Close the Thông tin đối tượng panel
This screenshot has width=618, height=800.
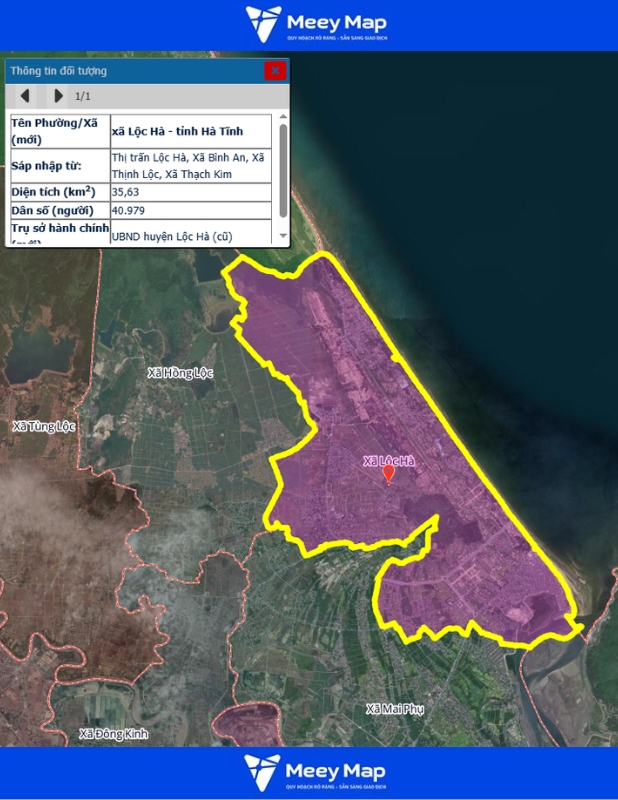(275, 70)
